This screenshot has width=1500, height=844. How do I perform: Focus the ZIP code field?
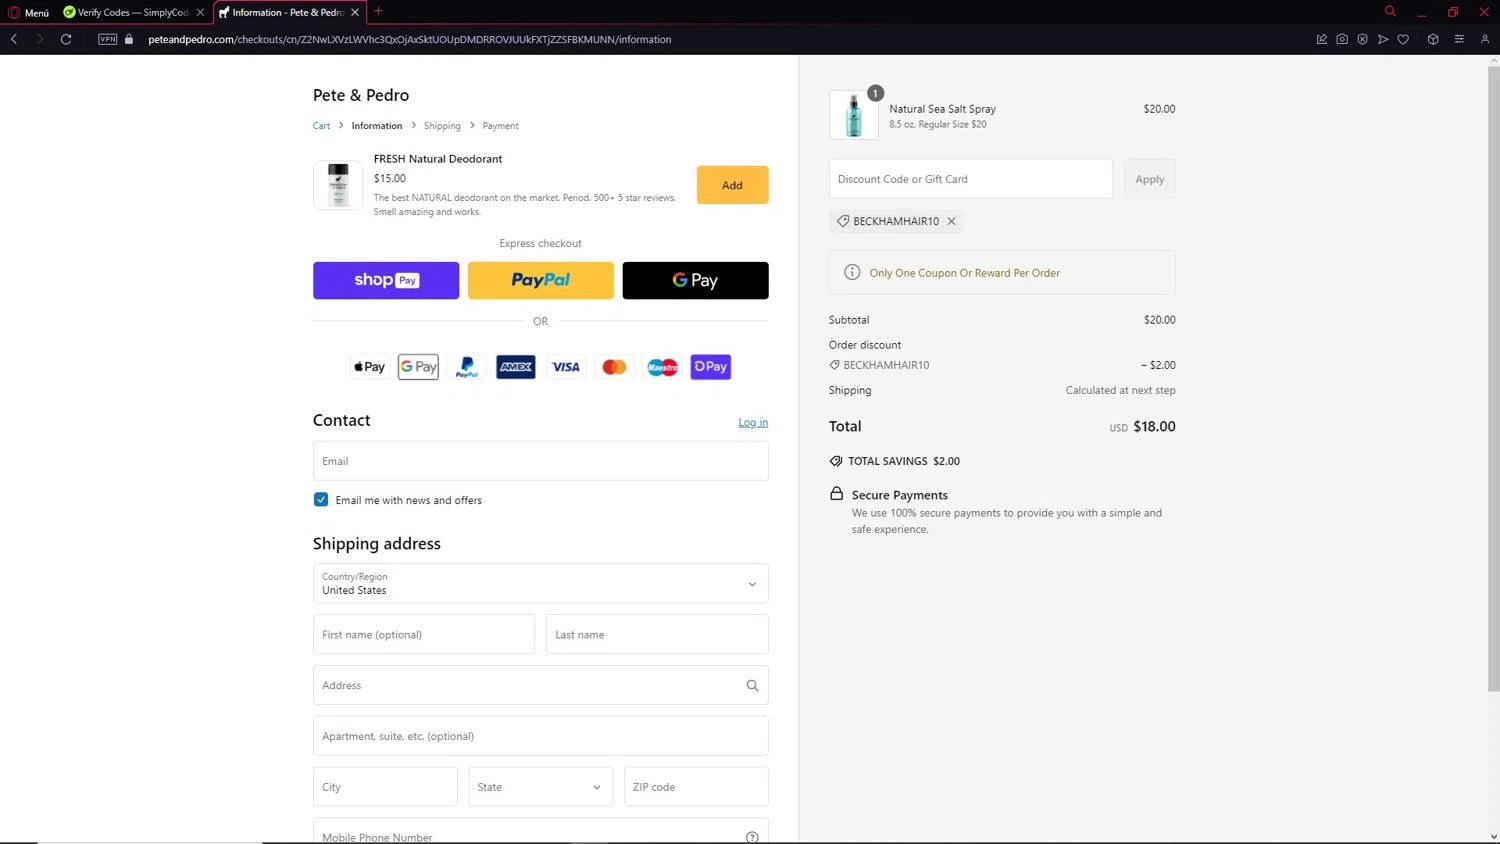(696, 787)
